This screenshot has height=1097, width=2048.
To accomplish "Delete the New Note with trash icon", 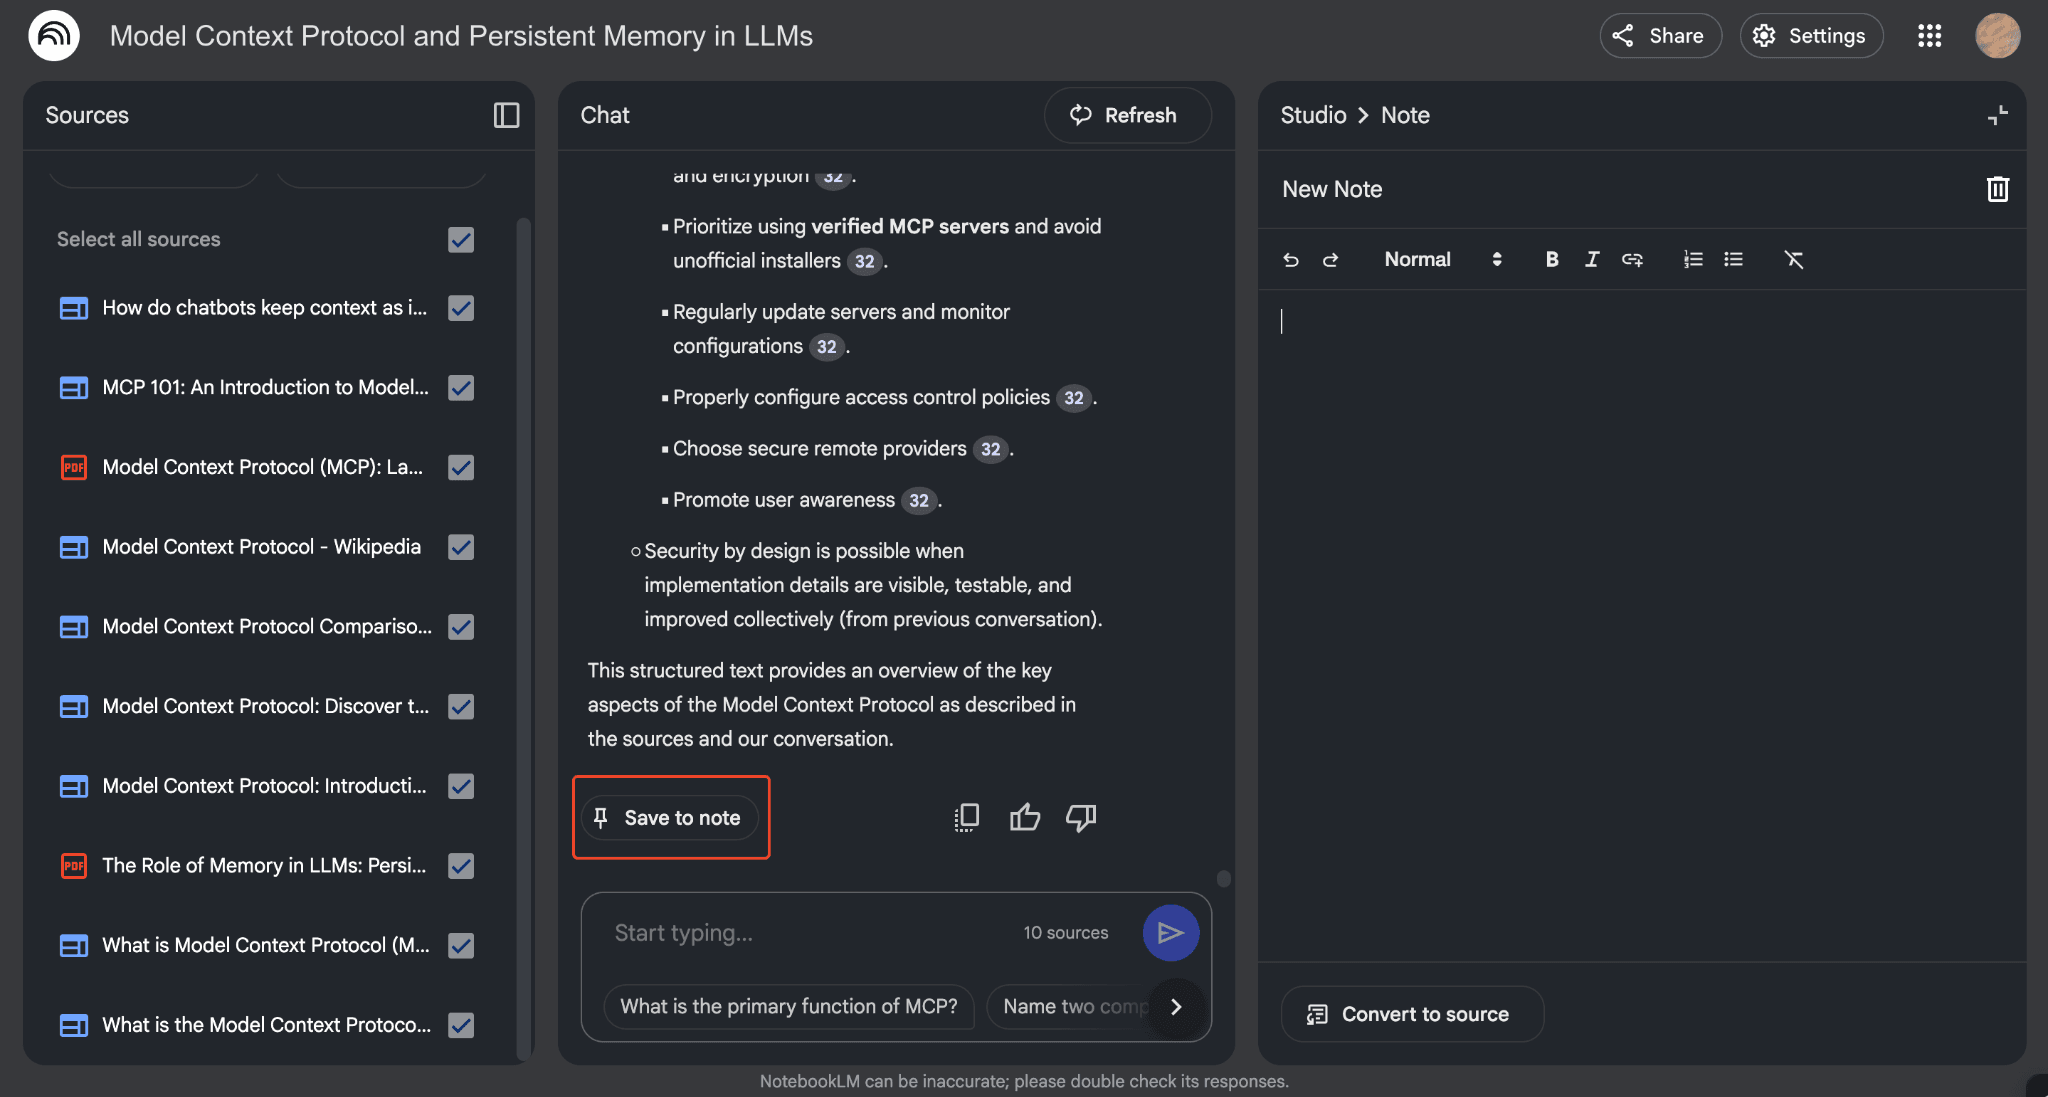I will pos(1997,189).
